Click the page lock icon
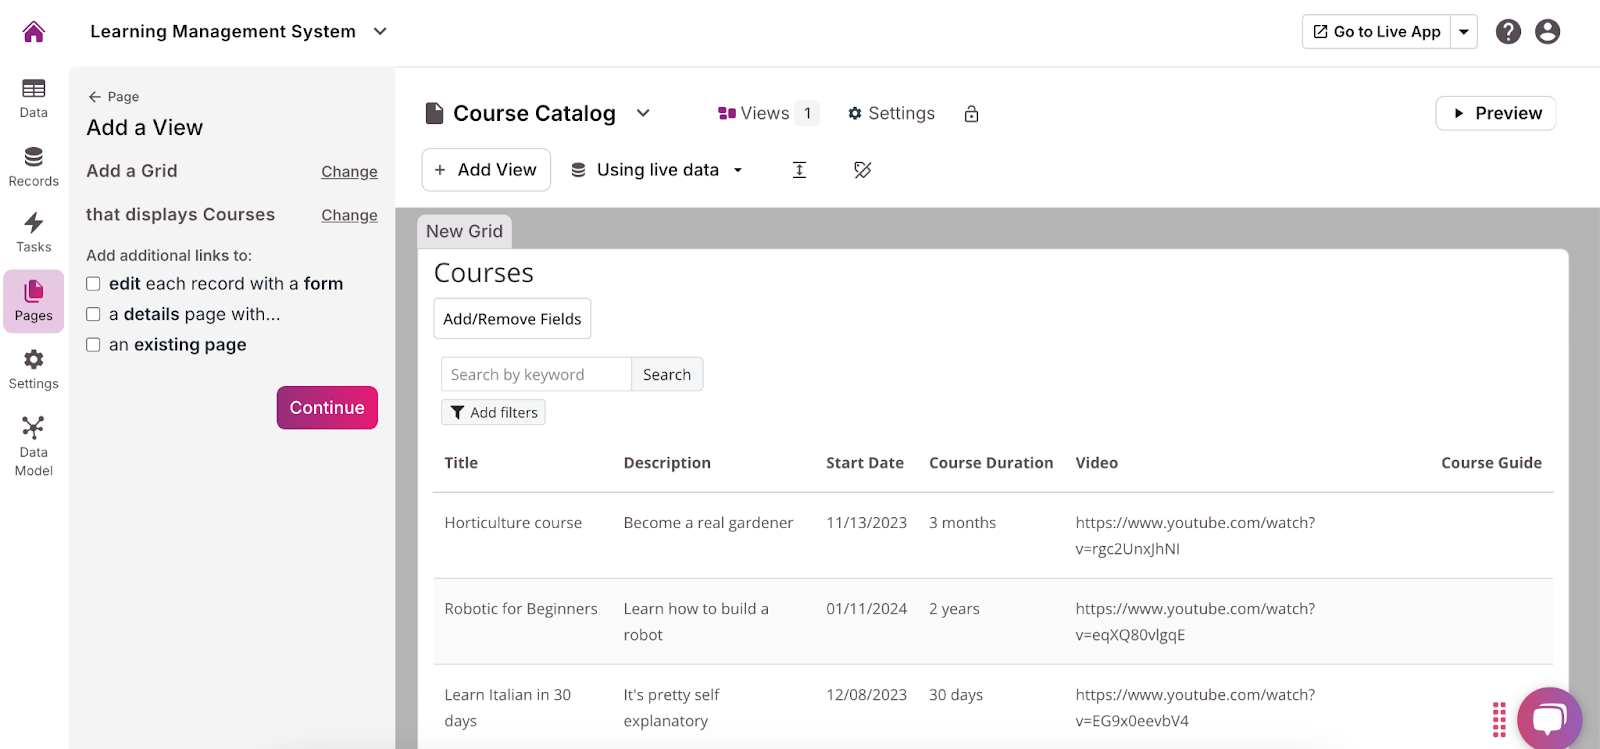 pyautogui.click(x=971, y=114)
